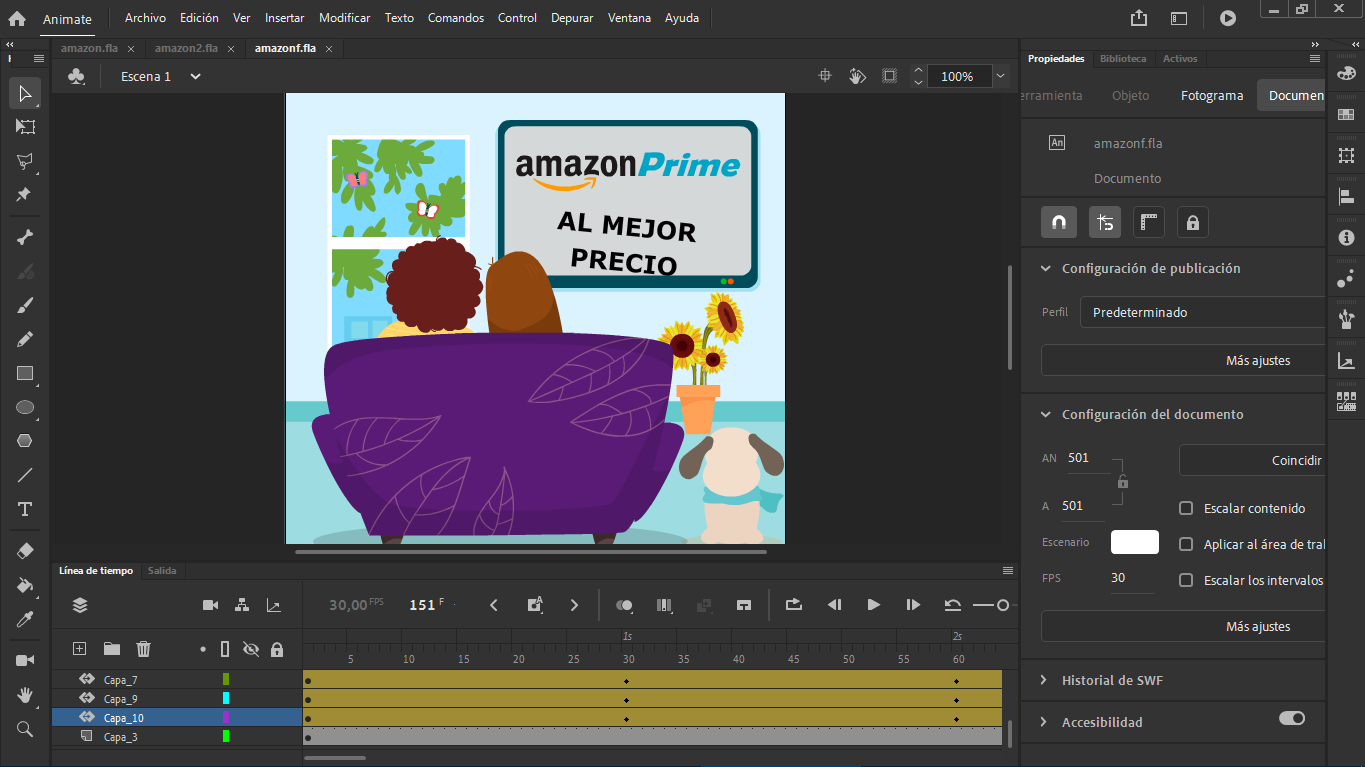
Task: Toggle rulers button in Properties
Action: click(x=1149, y=222)
